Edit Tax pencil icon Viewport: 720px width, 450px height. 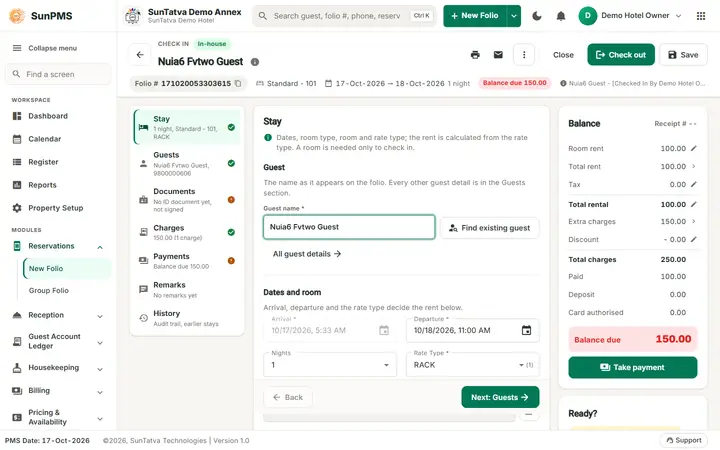point(694,185)
